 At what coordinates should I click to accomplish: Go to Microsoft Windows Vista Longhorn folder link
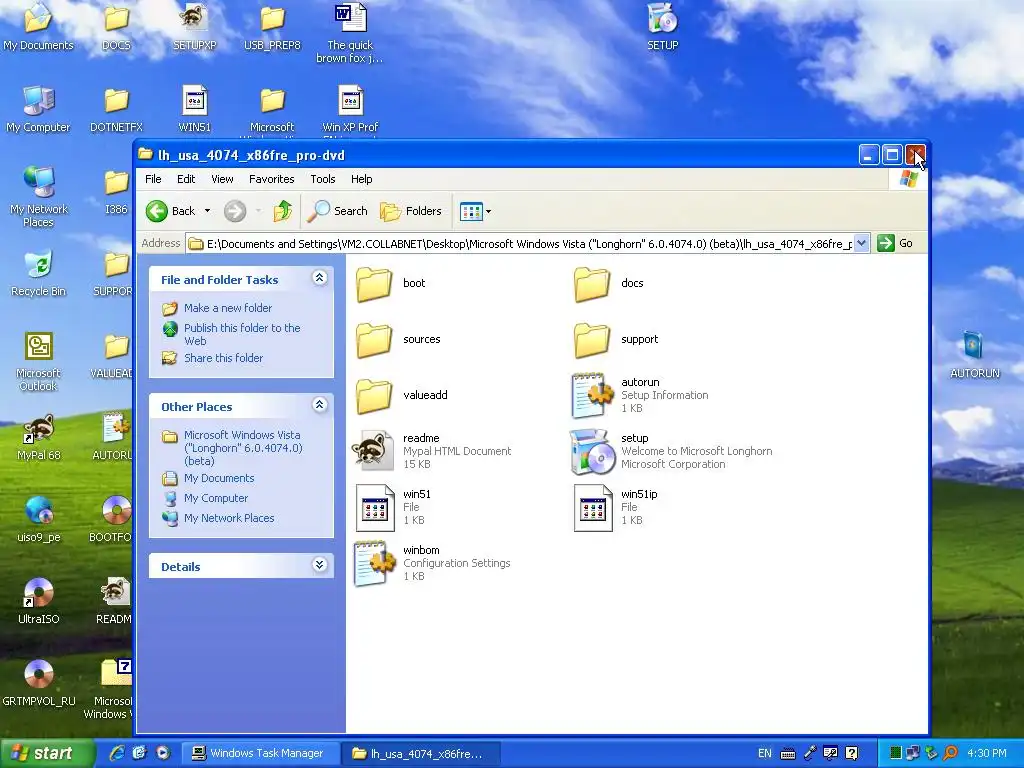[x=243, y=448]
